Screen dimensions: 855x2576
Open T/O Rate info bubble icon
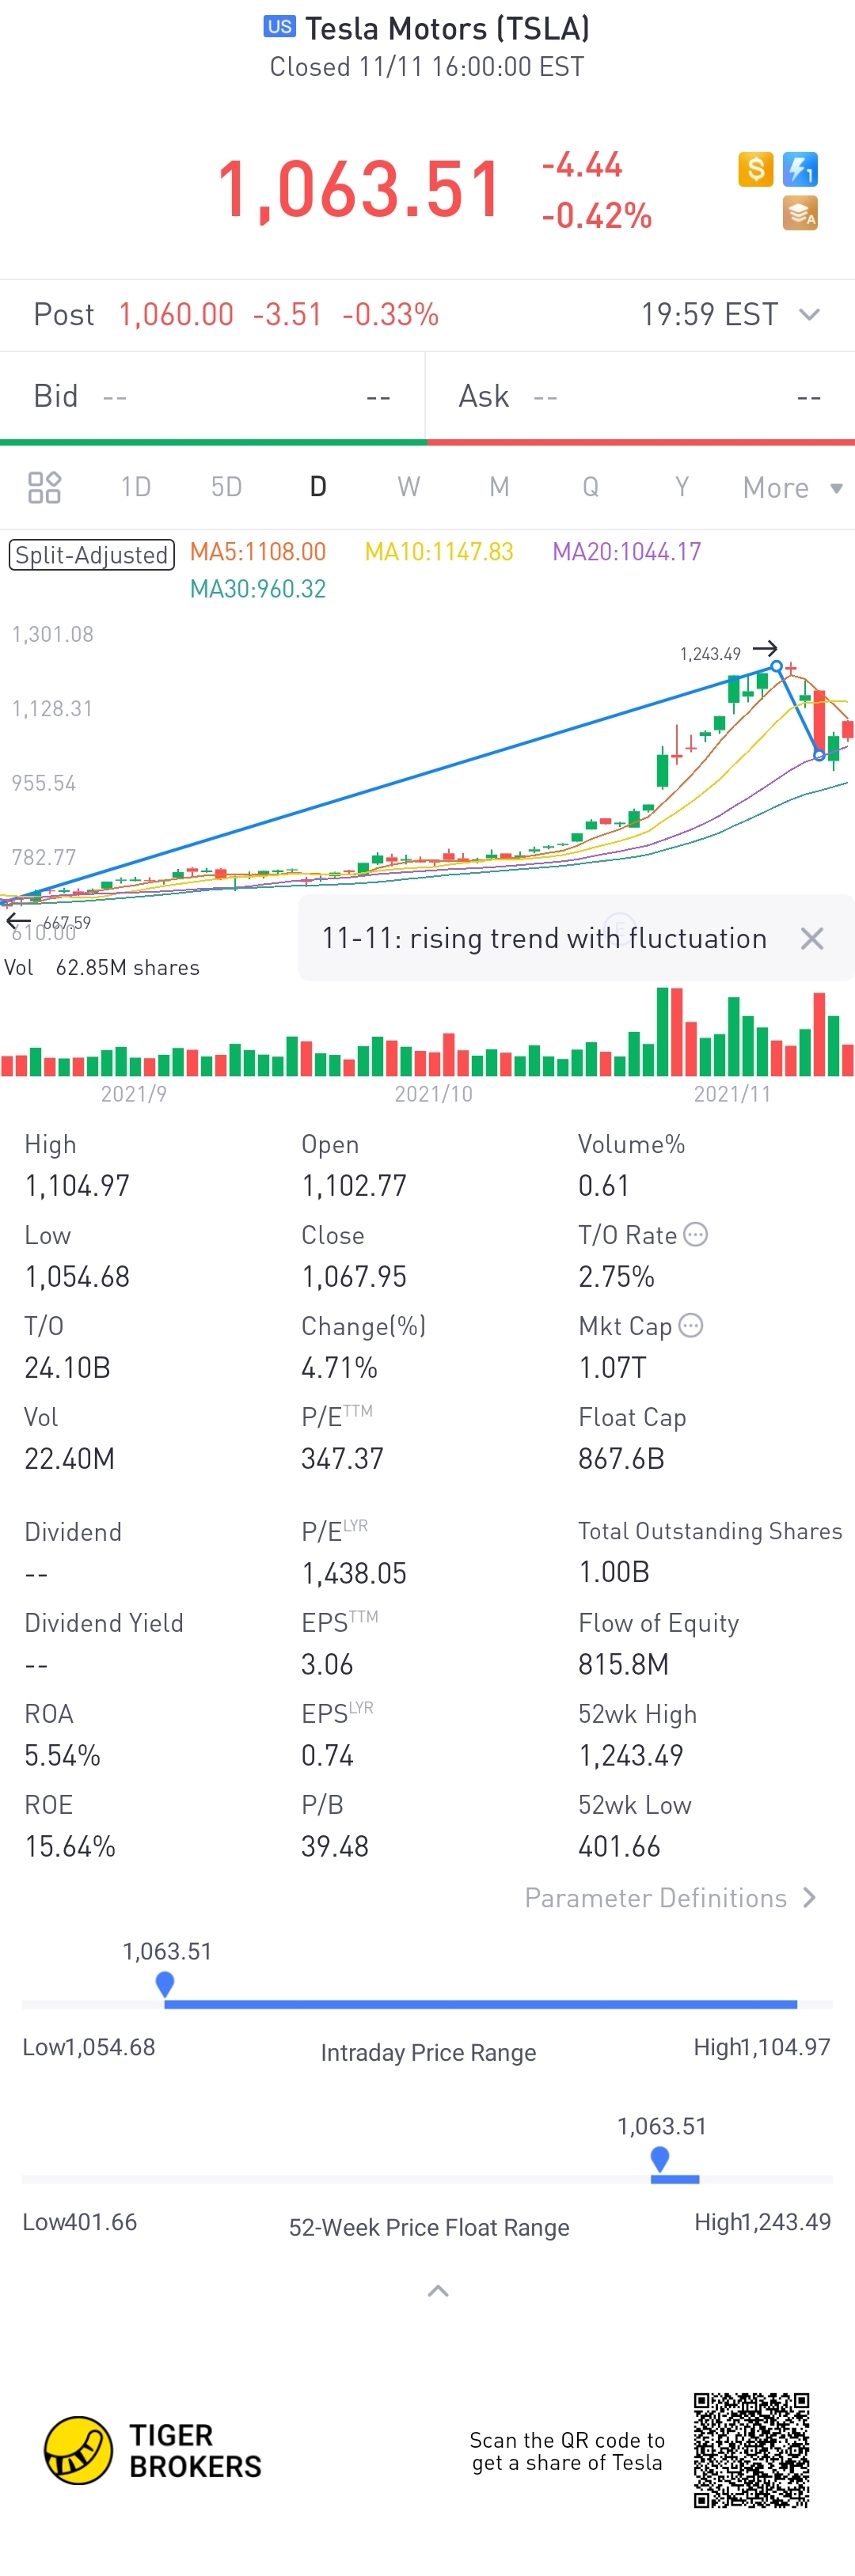tap(696, 1235)
